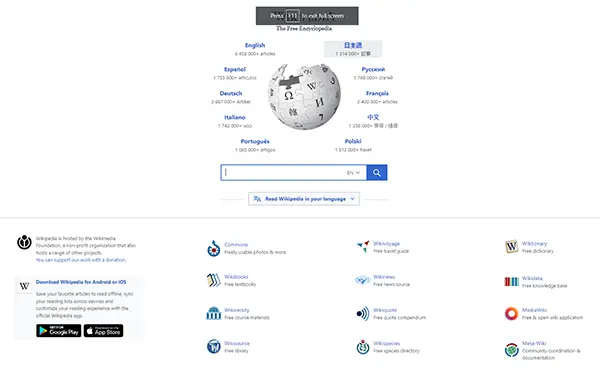Click the Meta-Wiki globe icon
This screenshot has height=368, width=600.
[x=512, y=350]
